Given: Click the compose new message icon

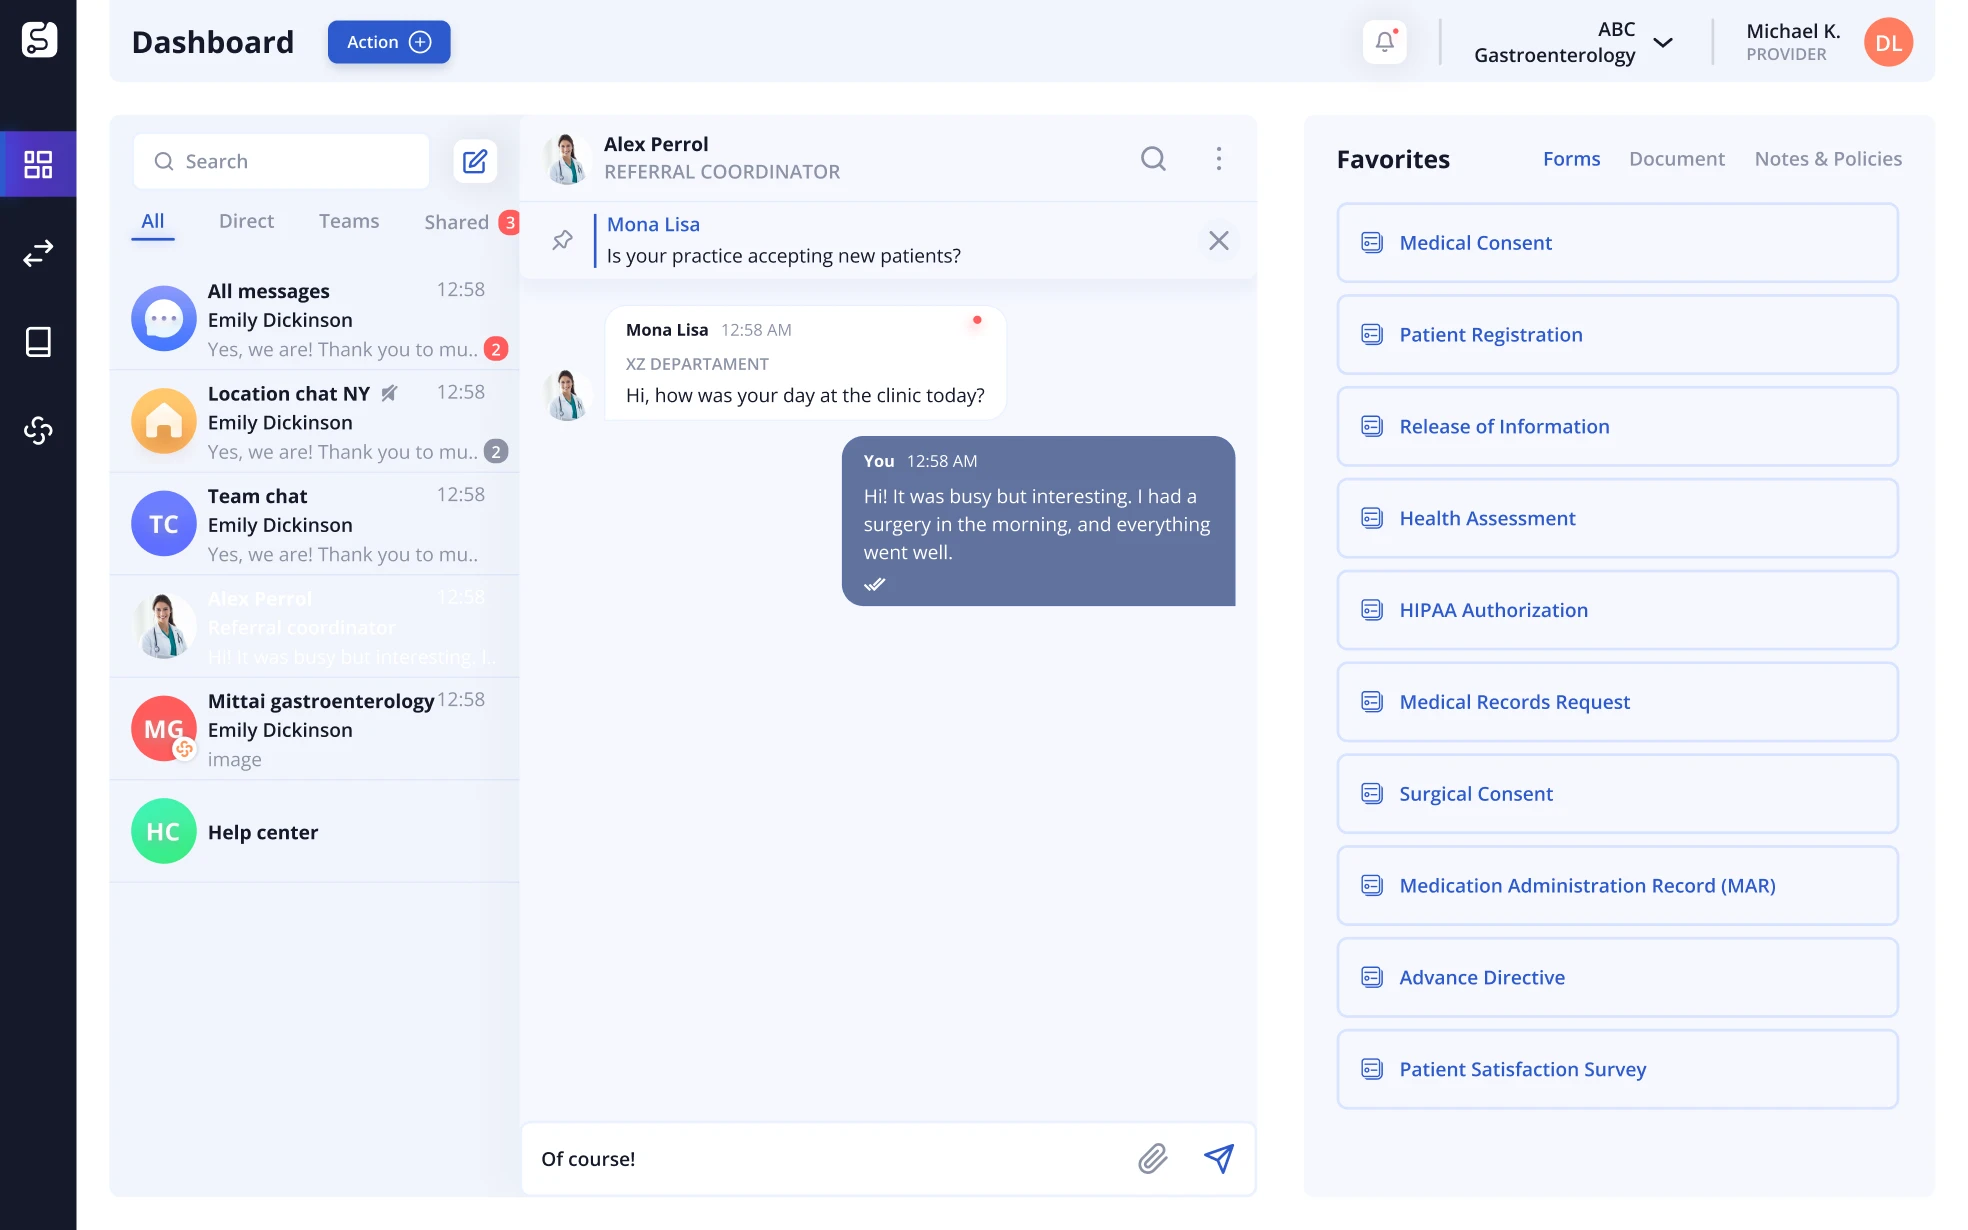Looking at the screenshot, I should (x=475, y=161).
